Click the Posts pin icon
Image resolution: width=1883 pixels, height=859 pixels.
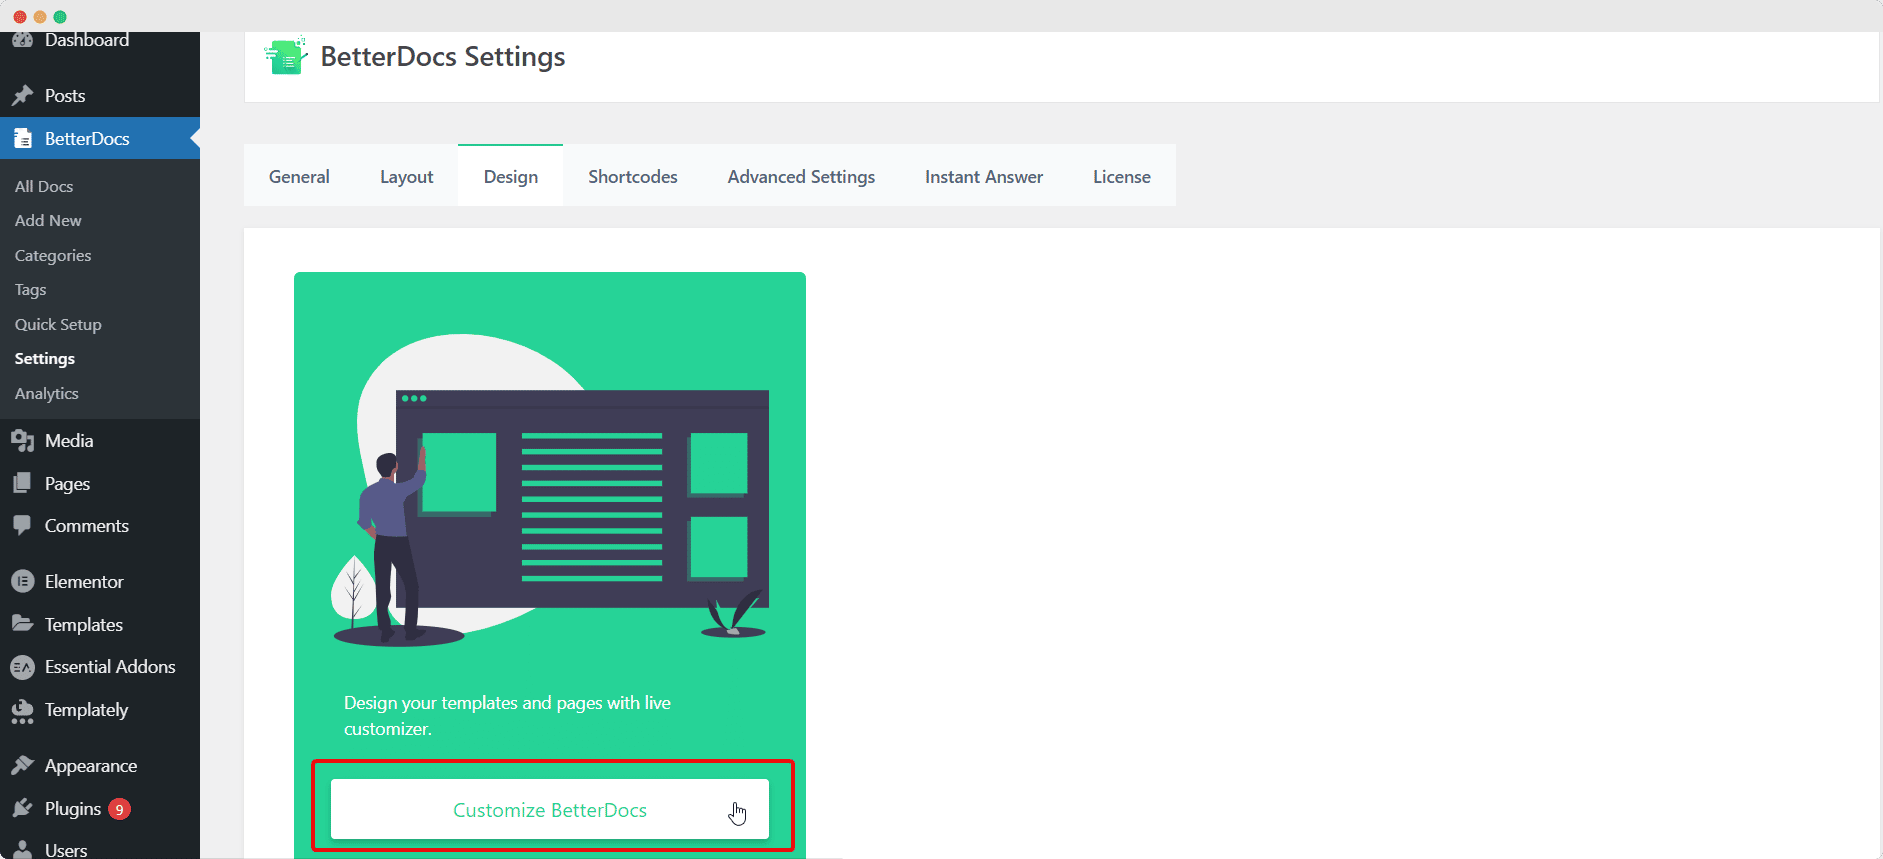[x=22, y=96]
